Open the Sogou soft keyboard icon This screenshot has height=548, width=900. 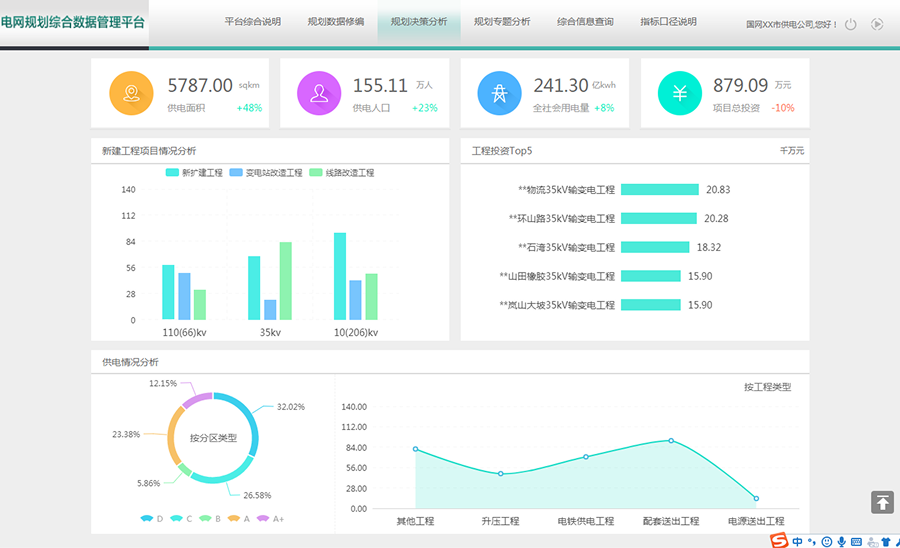click(858, 541)
